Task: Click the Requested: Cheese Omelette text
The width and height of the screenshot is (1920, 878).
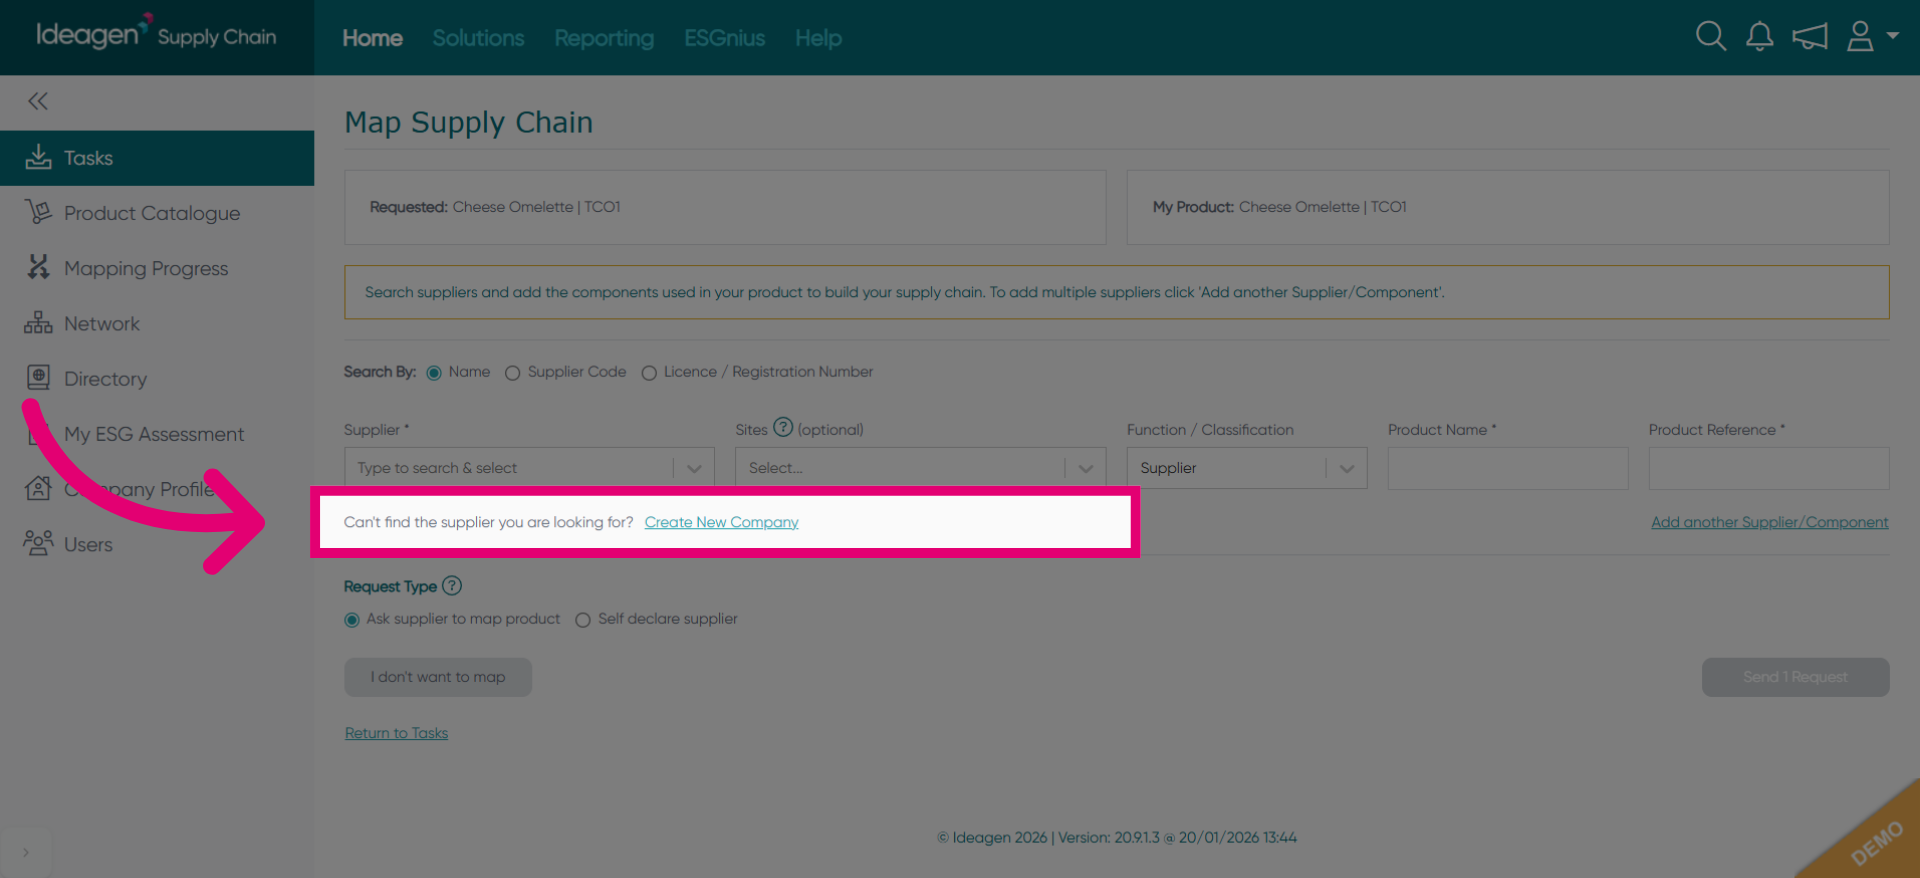Action: [x=495, y=207]
